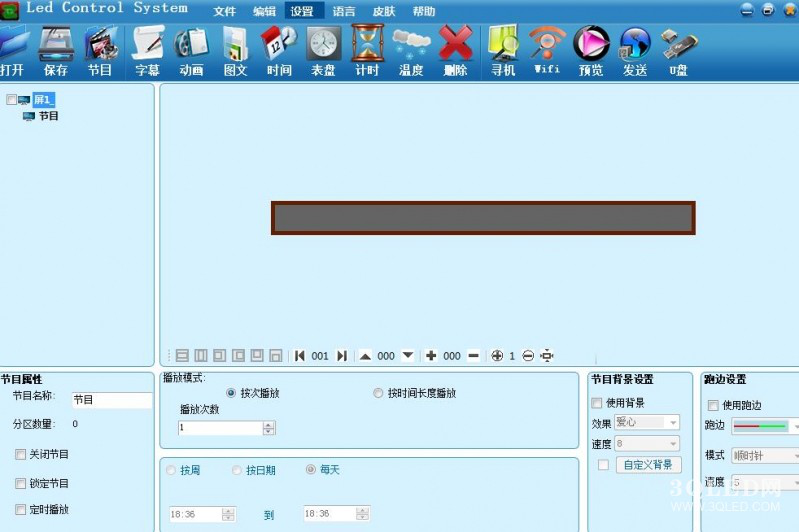Image resolution: width=799 pixels, height=532 pixels.
Task: Select 屏1 node in tree
Action: tap(43, 99)
